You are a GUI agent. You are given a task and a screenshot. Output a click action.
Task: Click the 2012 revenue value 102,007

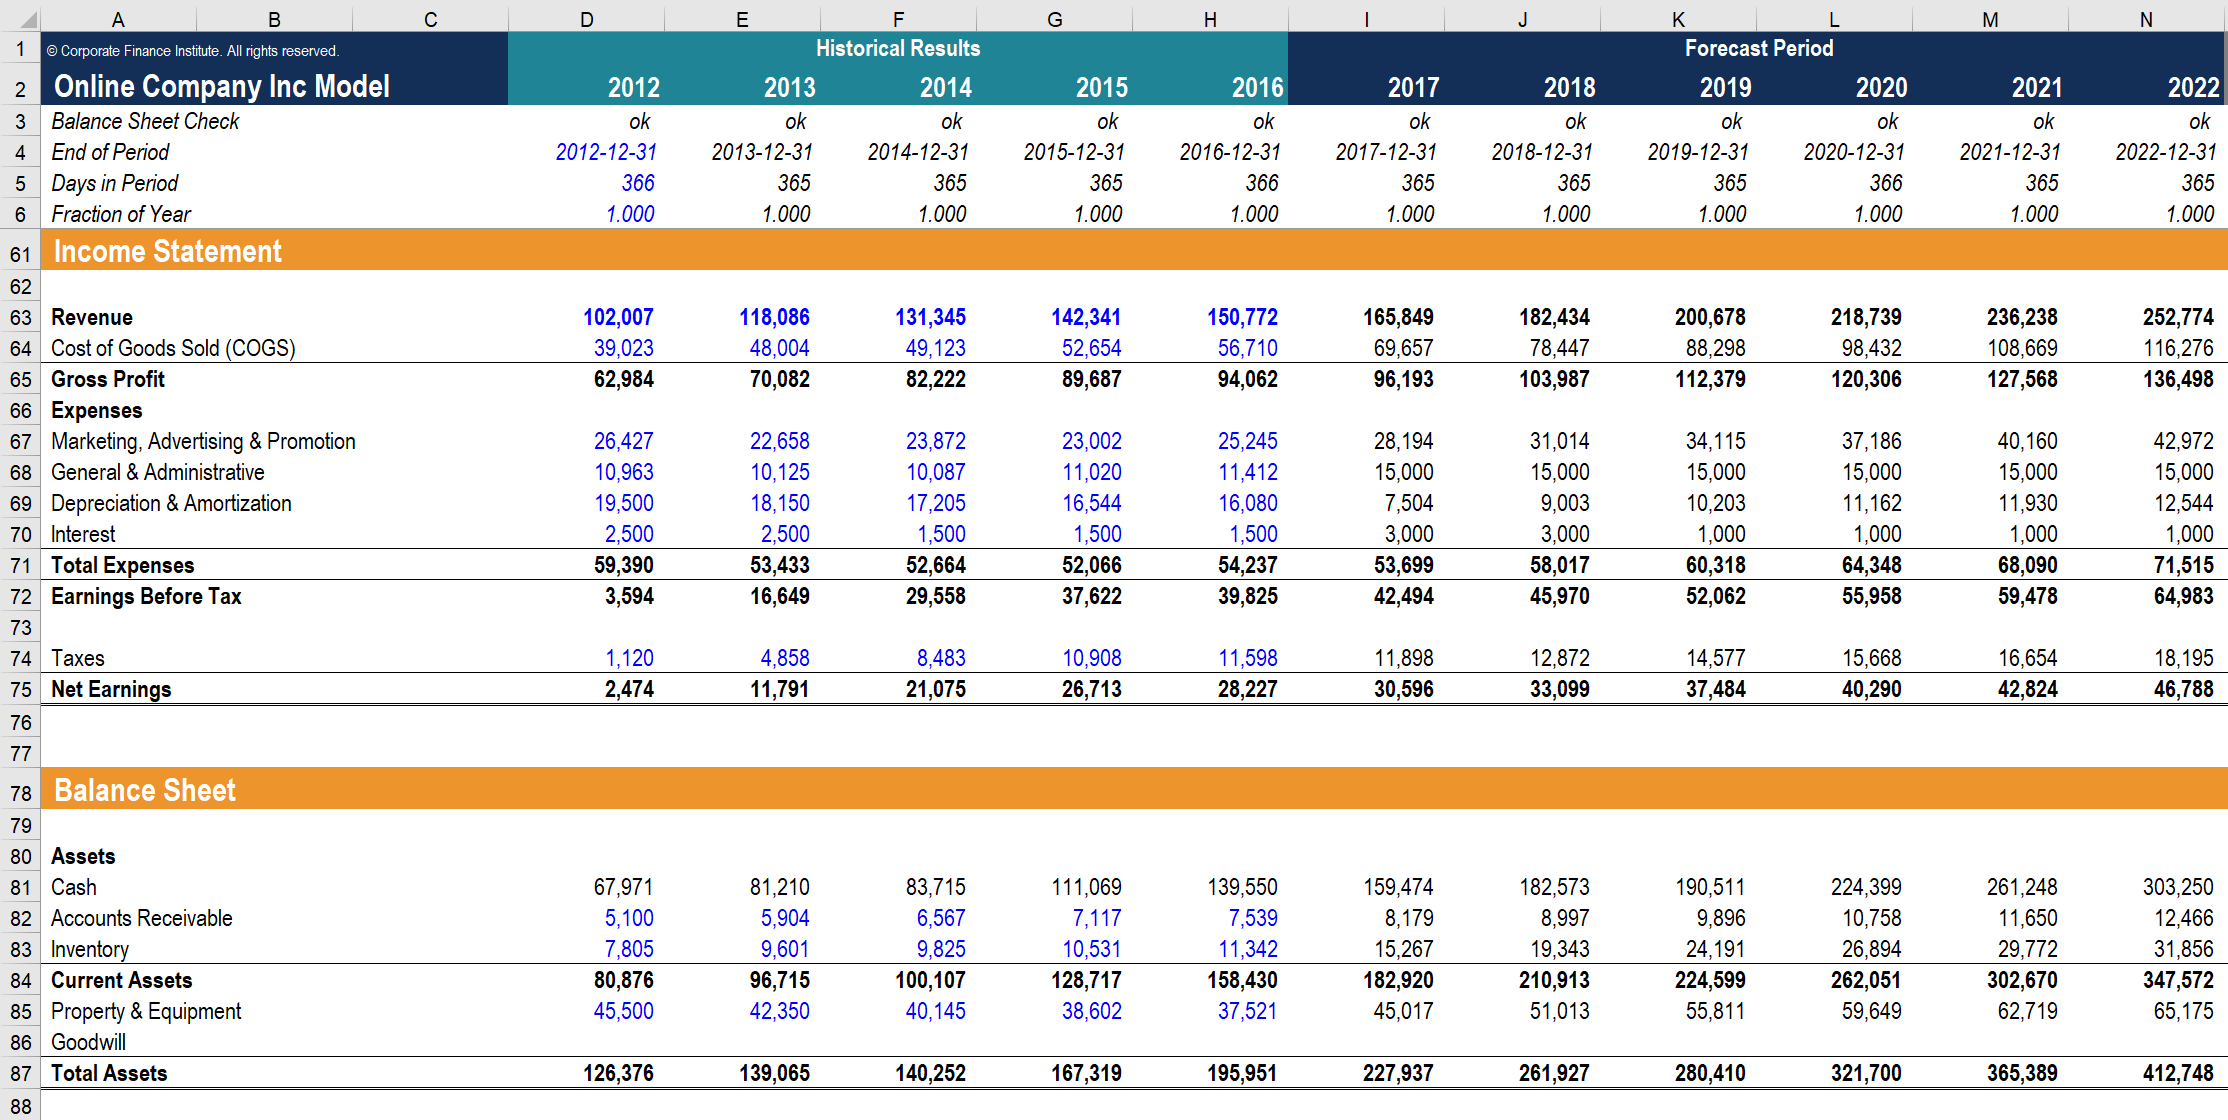(x=618, y=317)
